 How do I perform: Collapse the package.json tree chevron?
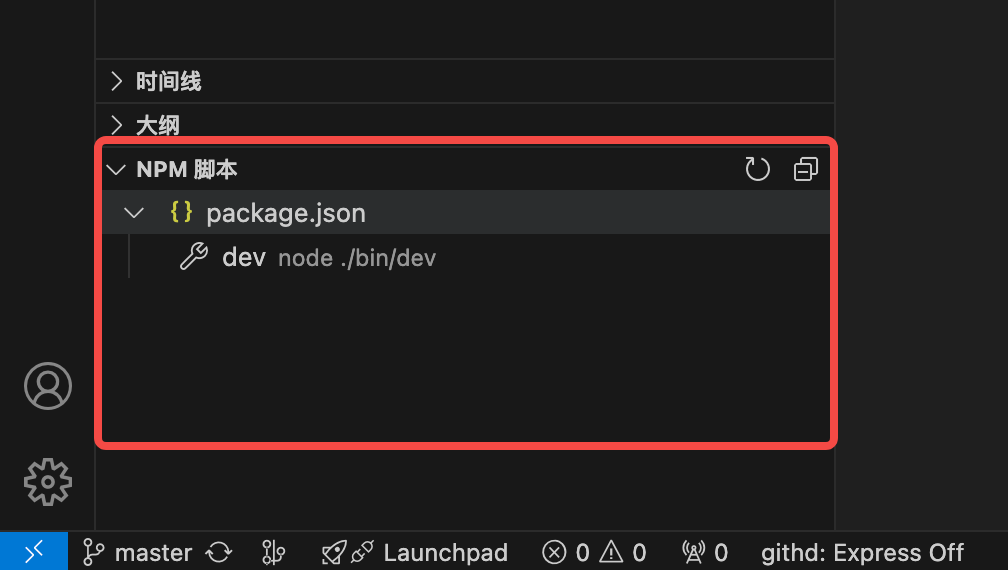[x=133, y=213]
